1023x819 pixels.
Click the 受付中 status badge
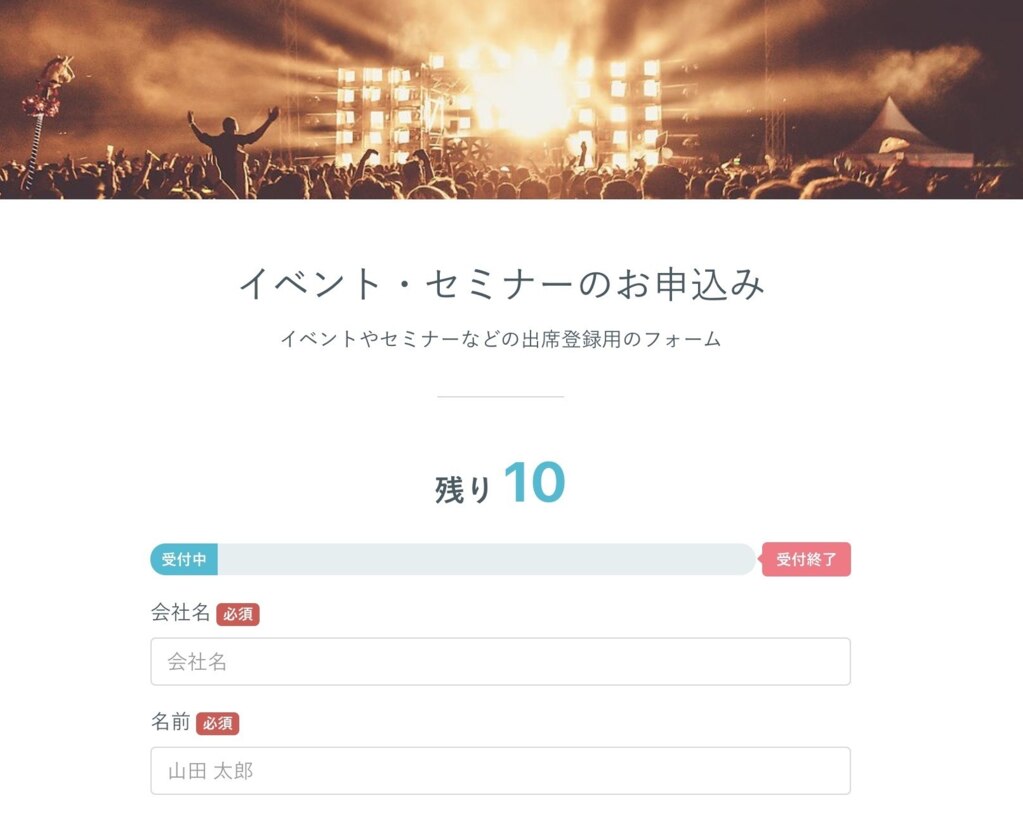pyautogui.click(x=184, y=559)
